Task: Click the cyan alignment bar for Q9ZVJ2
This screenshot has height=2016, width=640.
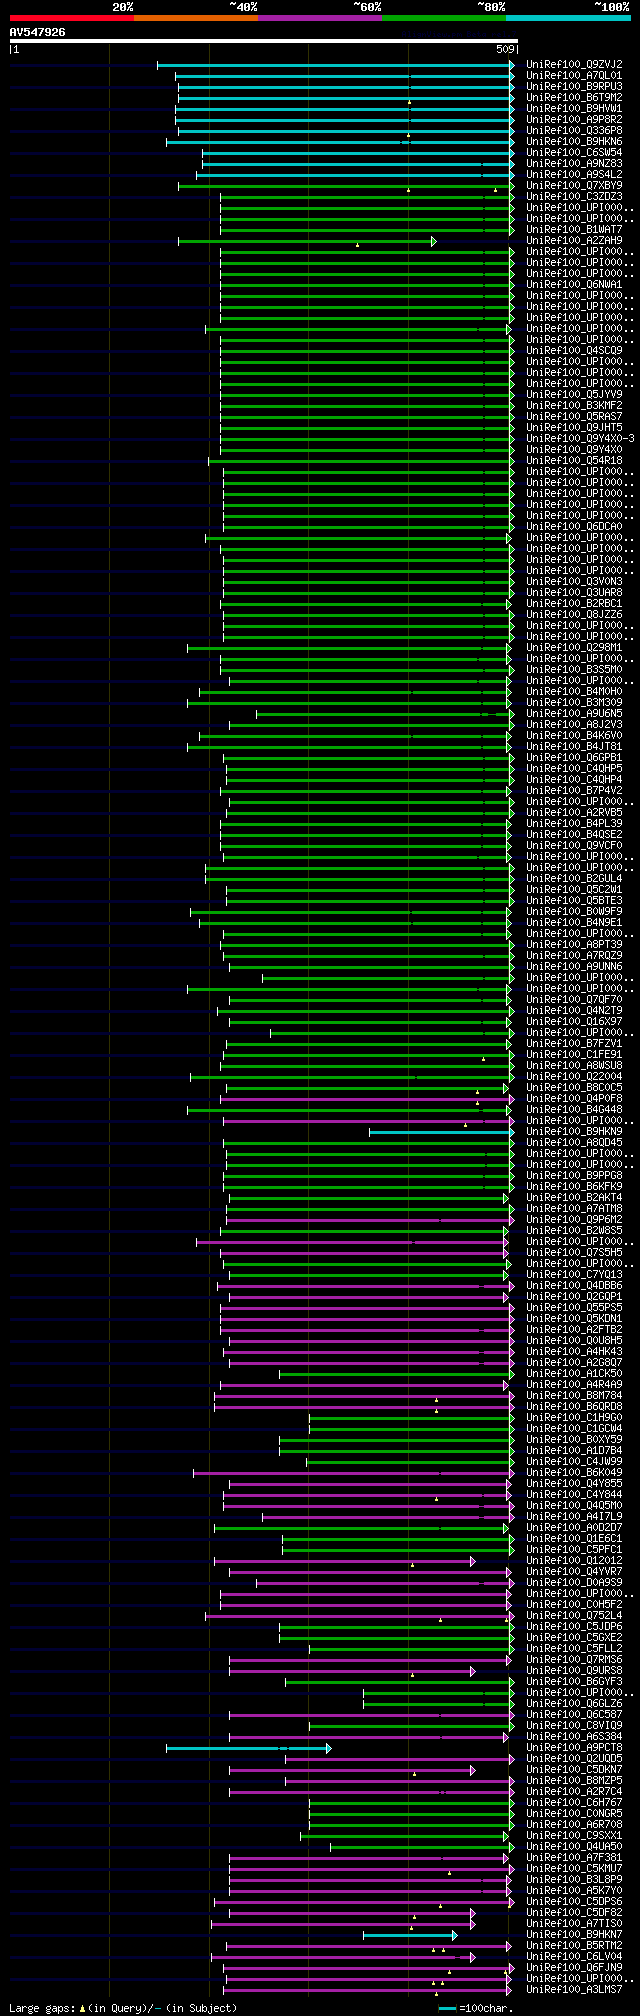Action: (x=336, y=65)
